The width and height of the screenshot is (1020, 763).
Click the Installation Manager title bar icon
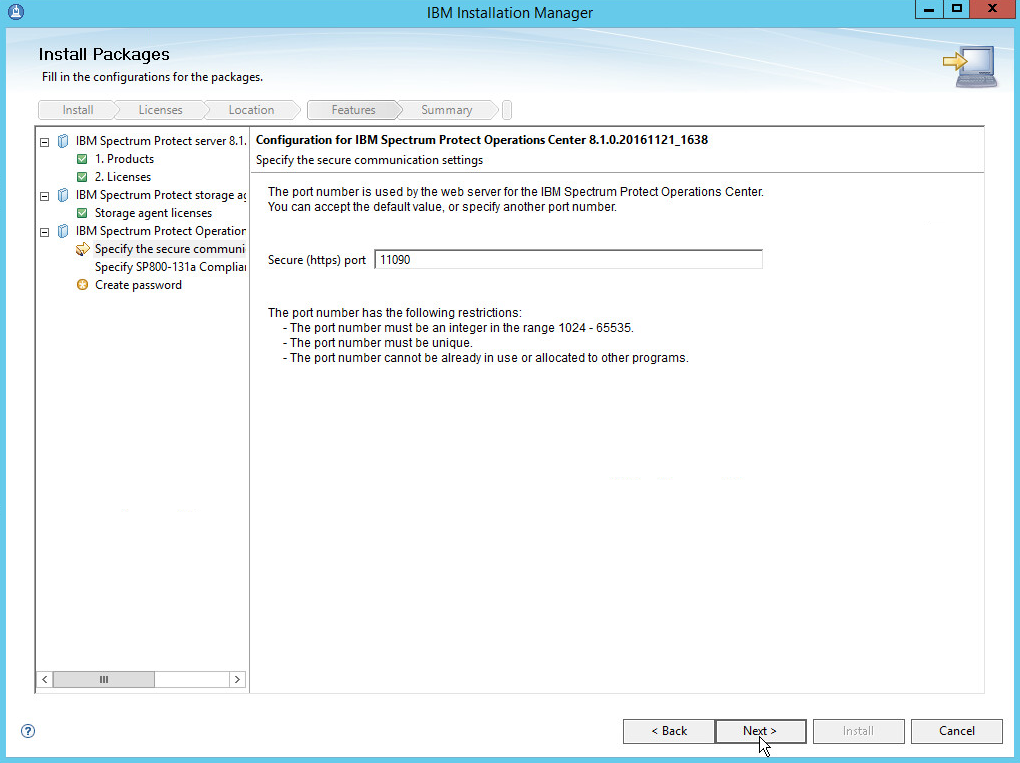coord(15,12)
